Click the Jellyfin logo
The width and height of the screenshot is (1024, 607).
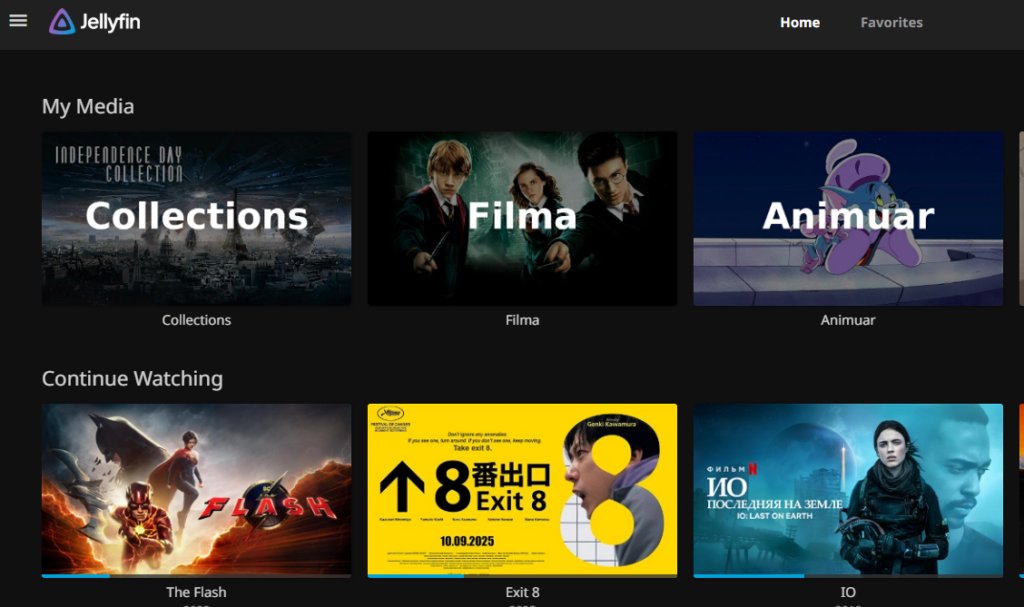95,22
